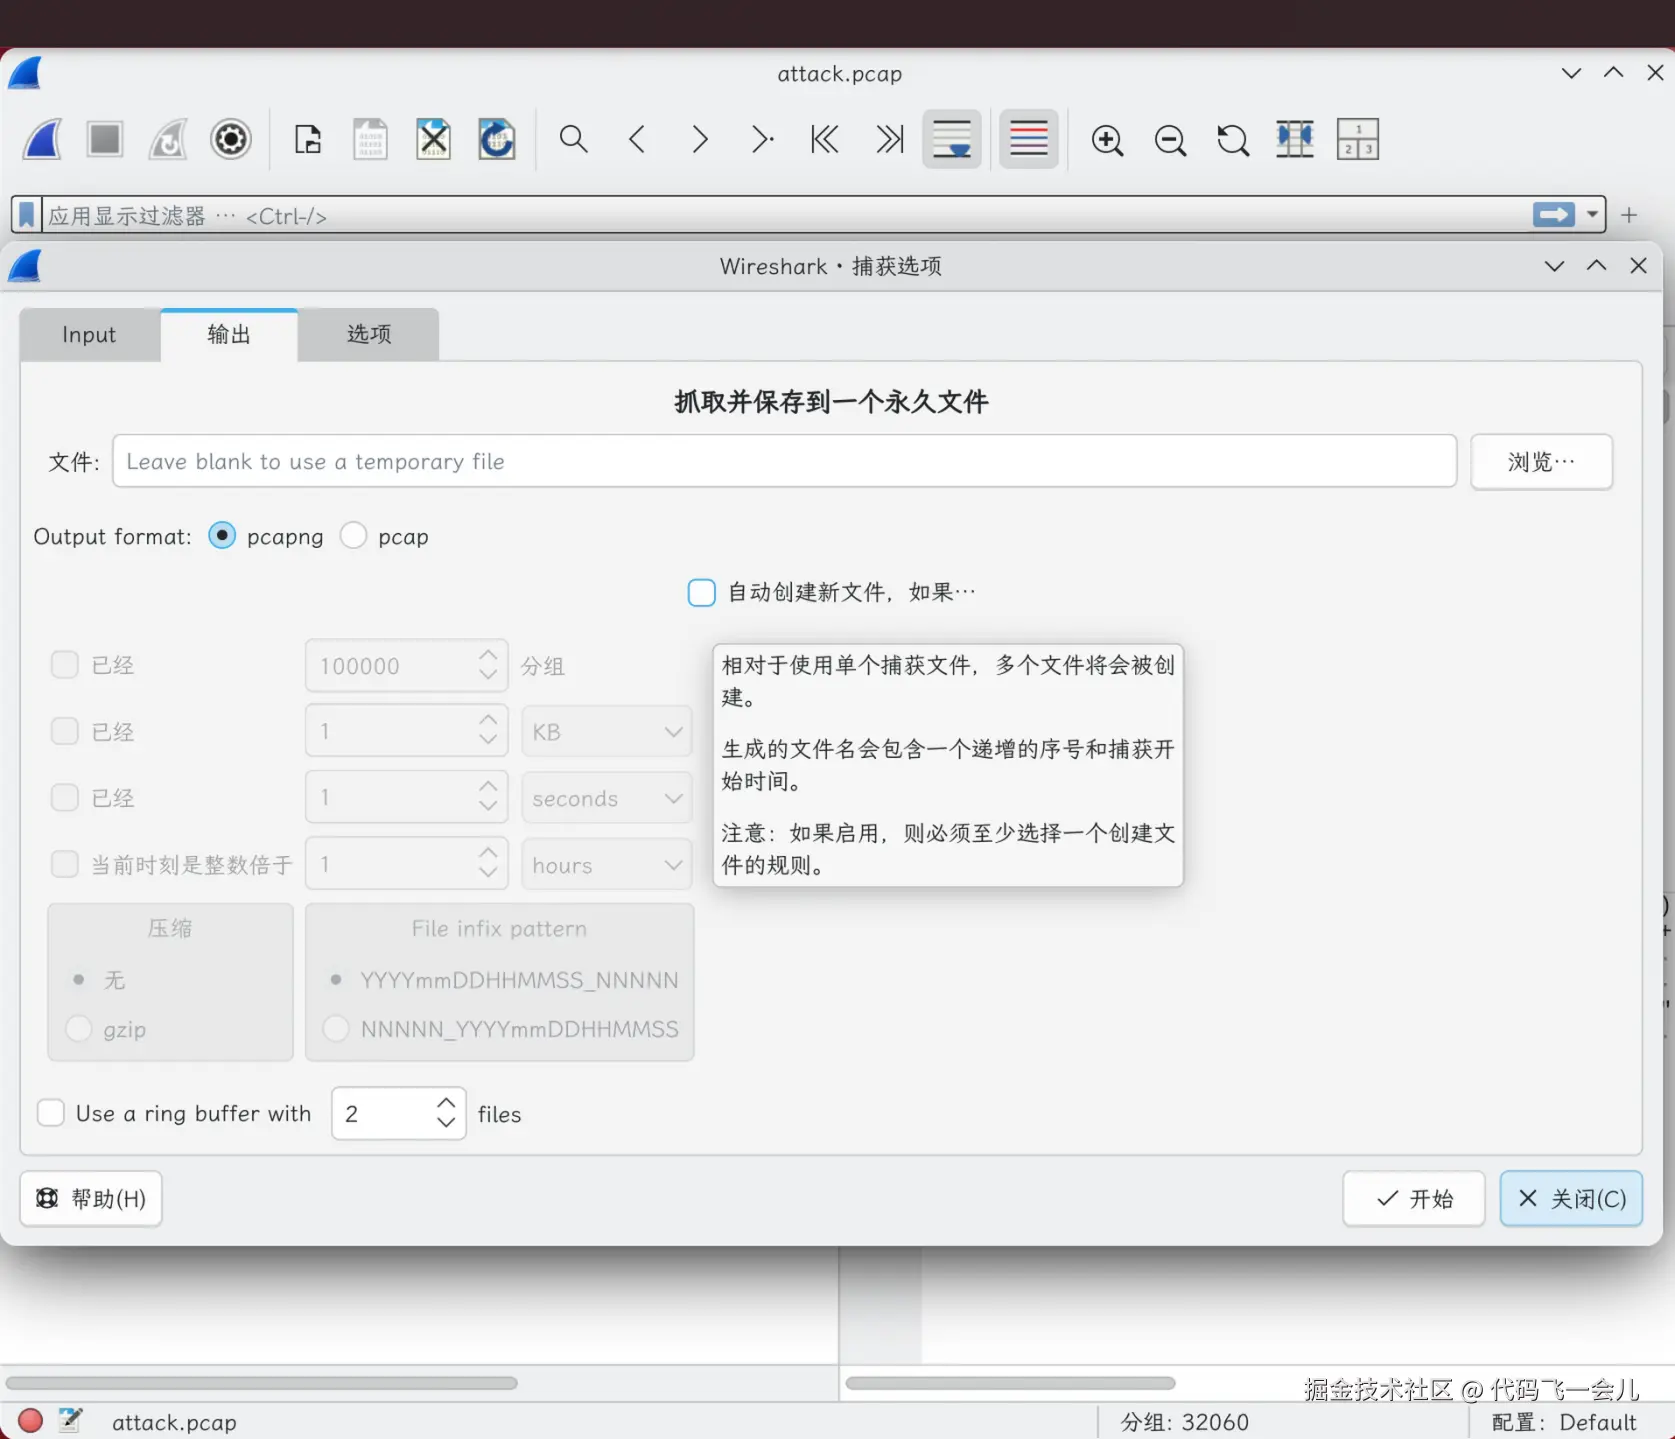Image resolution: width=1675 pixels, height=1439 pixels.
Task: Switch to the Input tab
Action: pos(89,335)
